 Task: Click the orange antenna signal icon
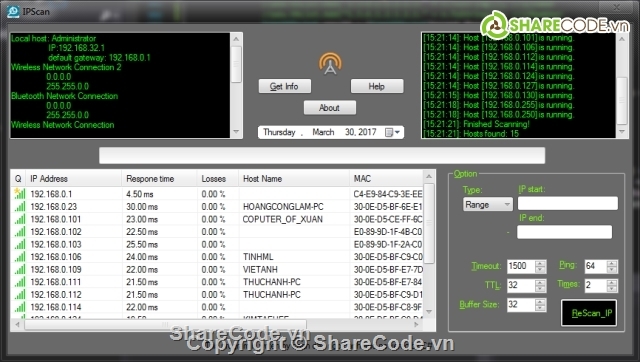[x=330, y=64]
